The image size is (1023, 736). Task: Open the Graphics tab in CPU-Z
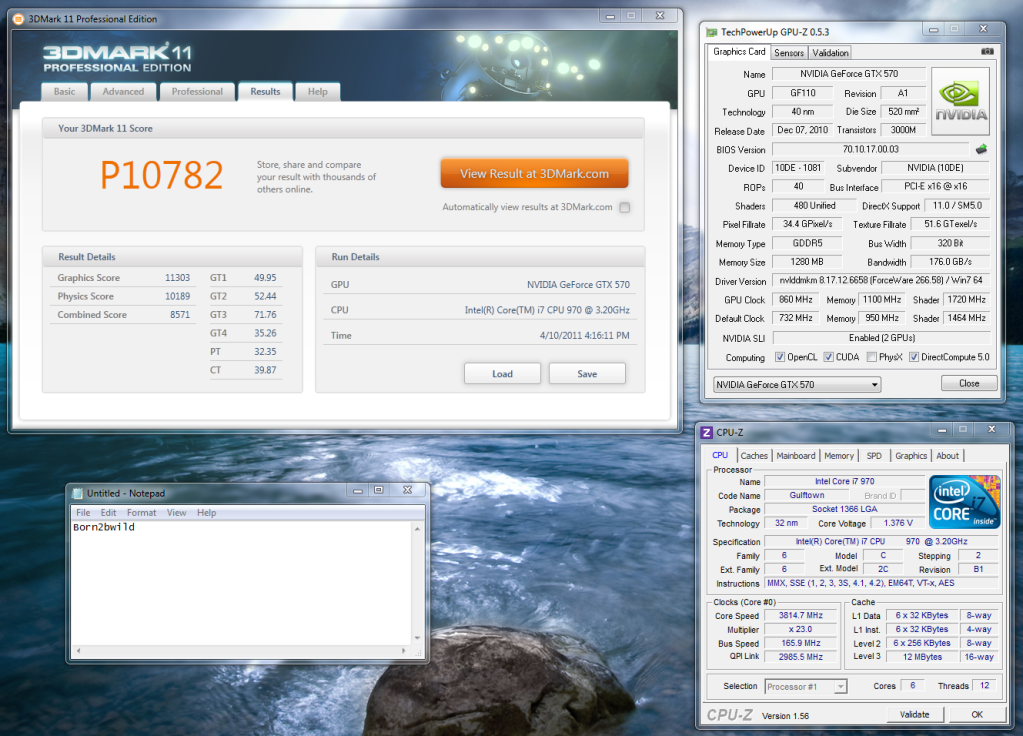pyautogui.click(x=911, y=456)
